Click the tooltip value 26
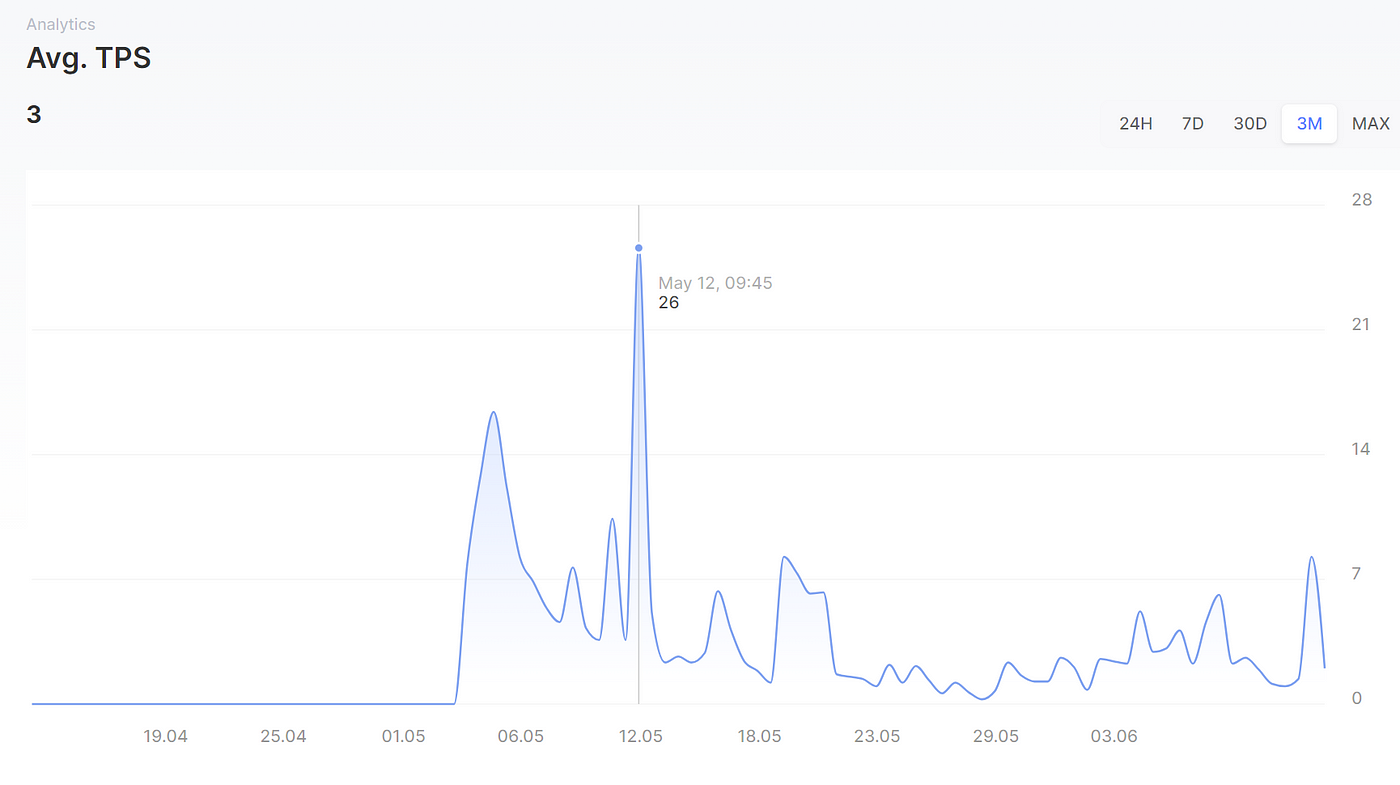 668,302
